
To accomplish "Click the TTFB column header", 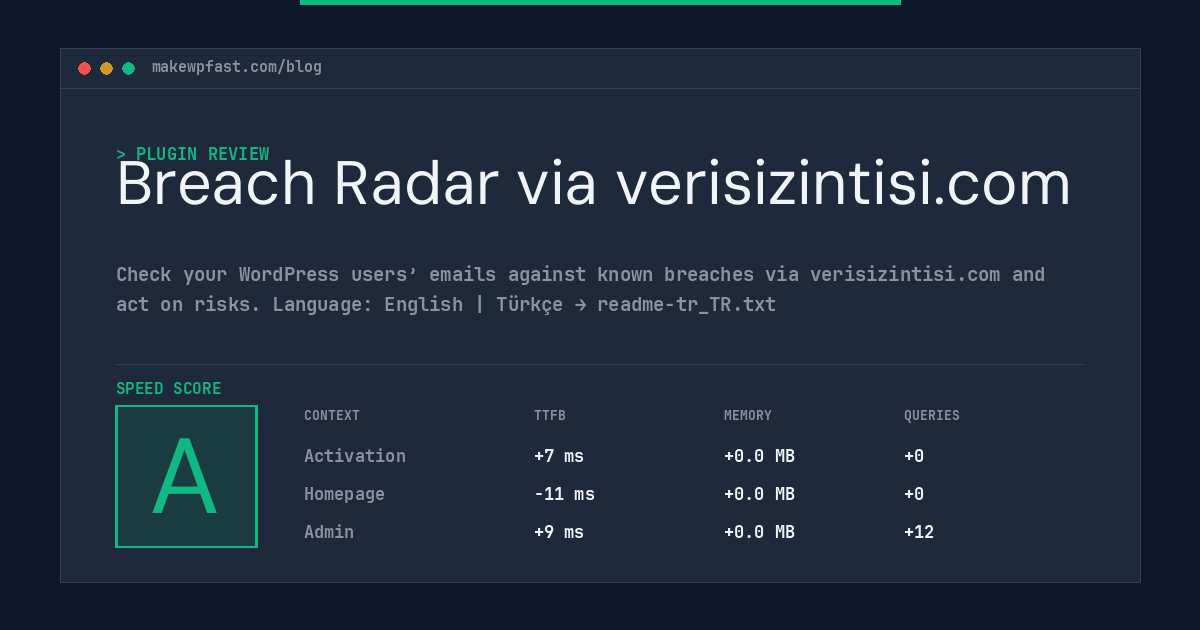I will 550,416.
